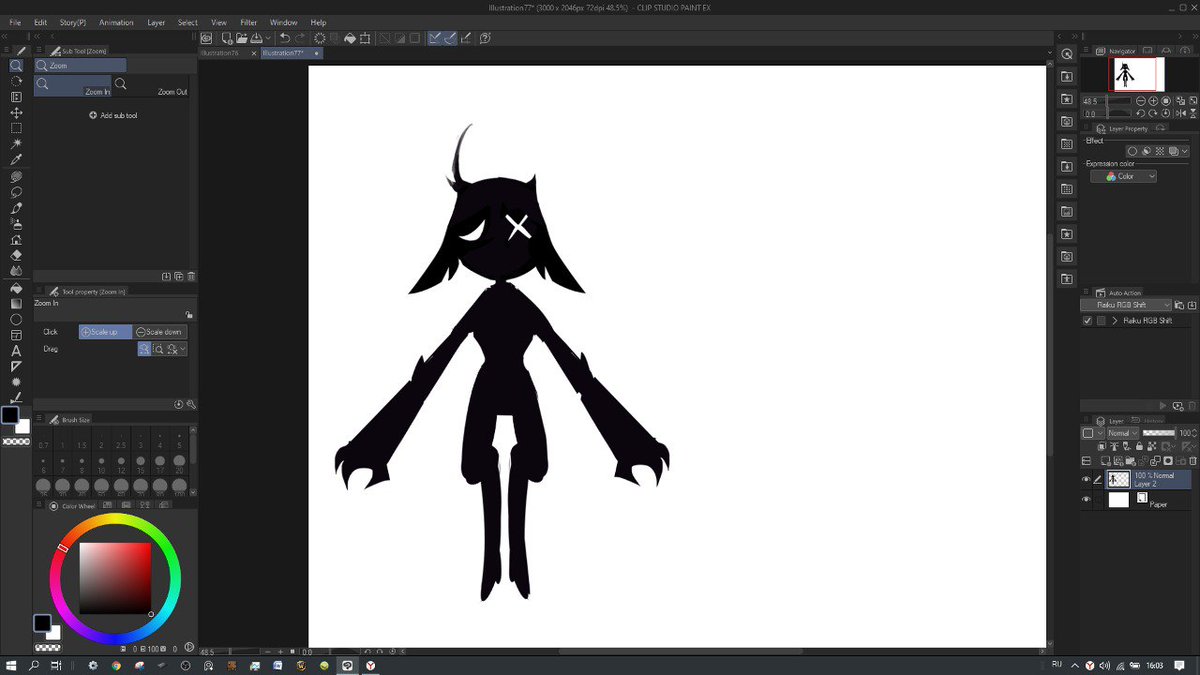Select the Gradient tool
The height and width of the screenshot is (675, 1200).
pyautogui.click(x=16, y=303)
